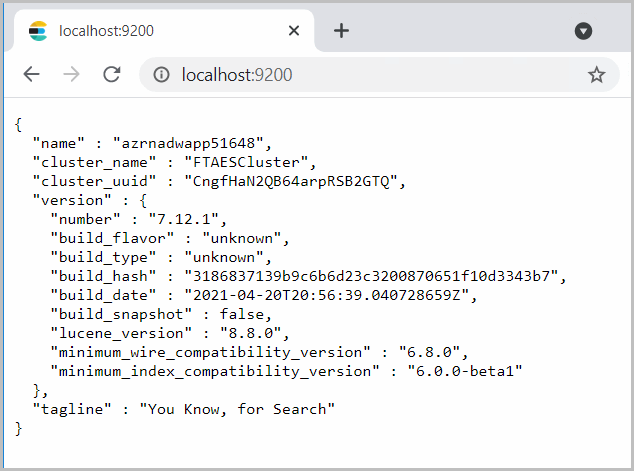Click the back navigation arrow

point(32,75)
